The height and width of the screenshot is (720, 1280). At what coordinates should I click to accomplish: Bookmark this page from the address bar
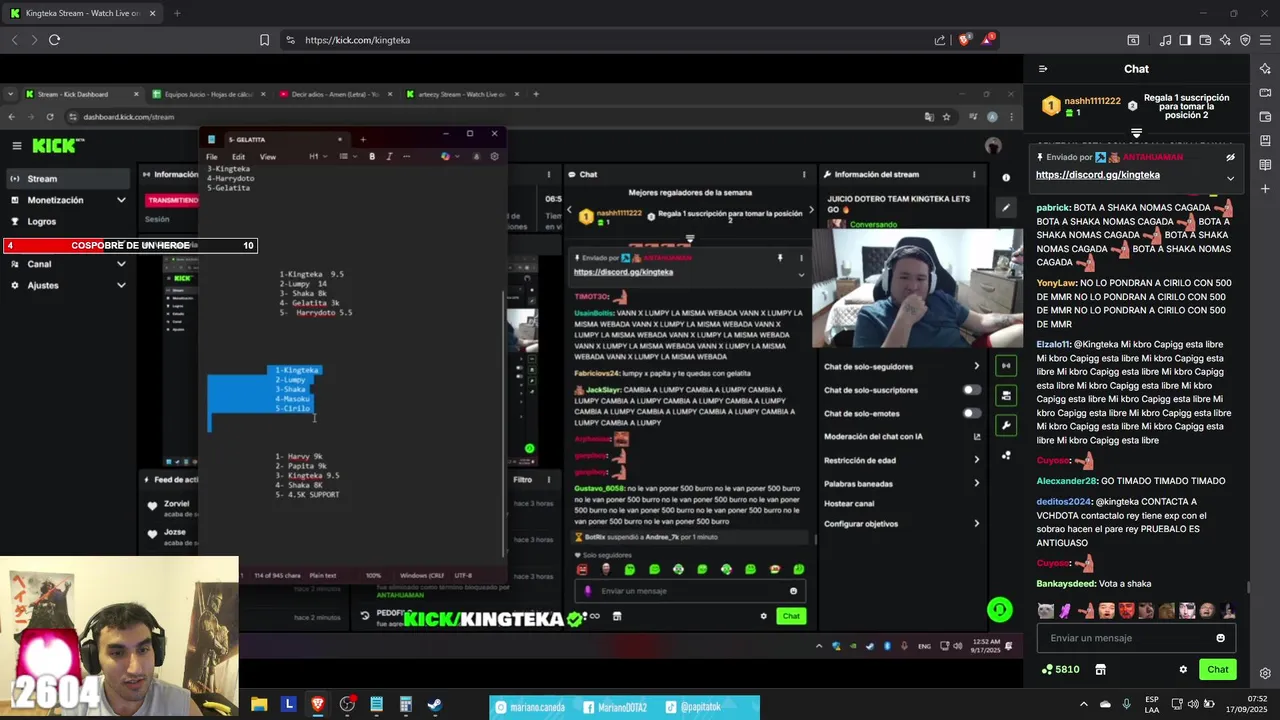click(264, 40)
